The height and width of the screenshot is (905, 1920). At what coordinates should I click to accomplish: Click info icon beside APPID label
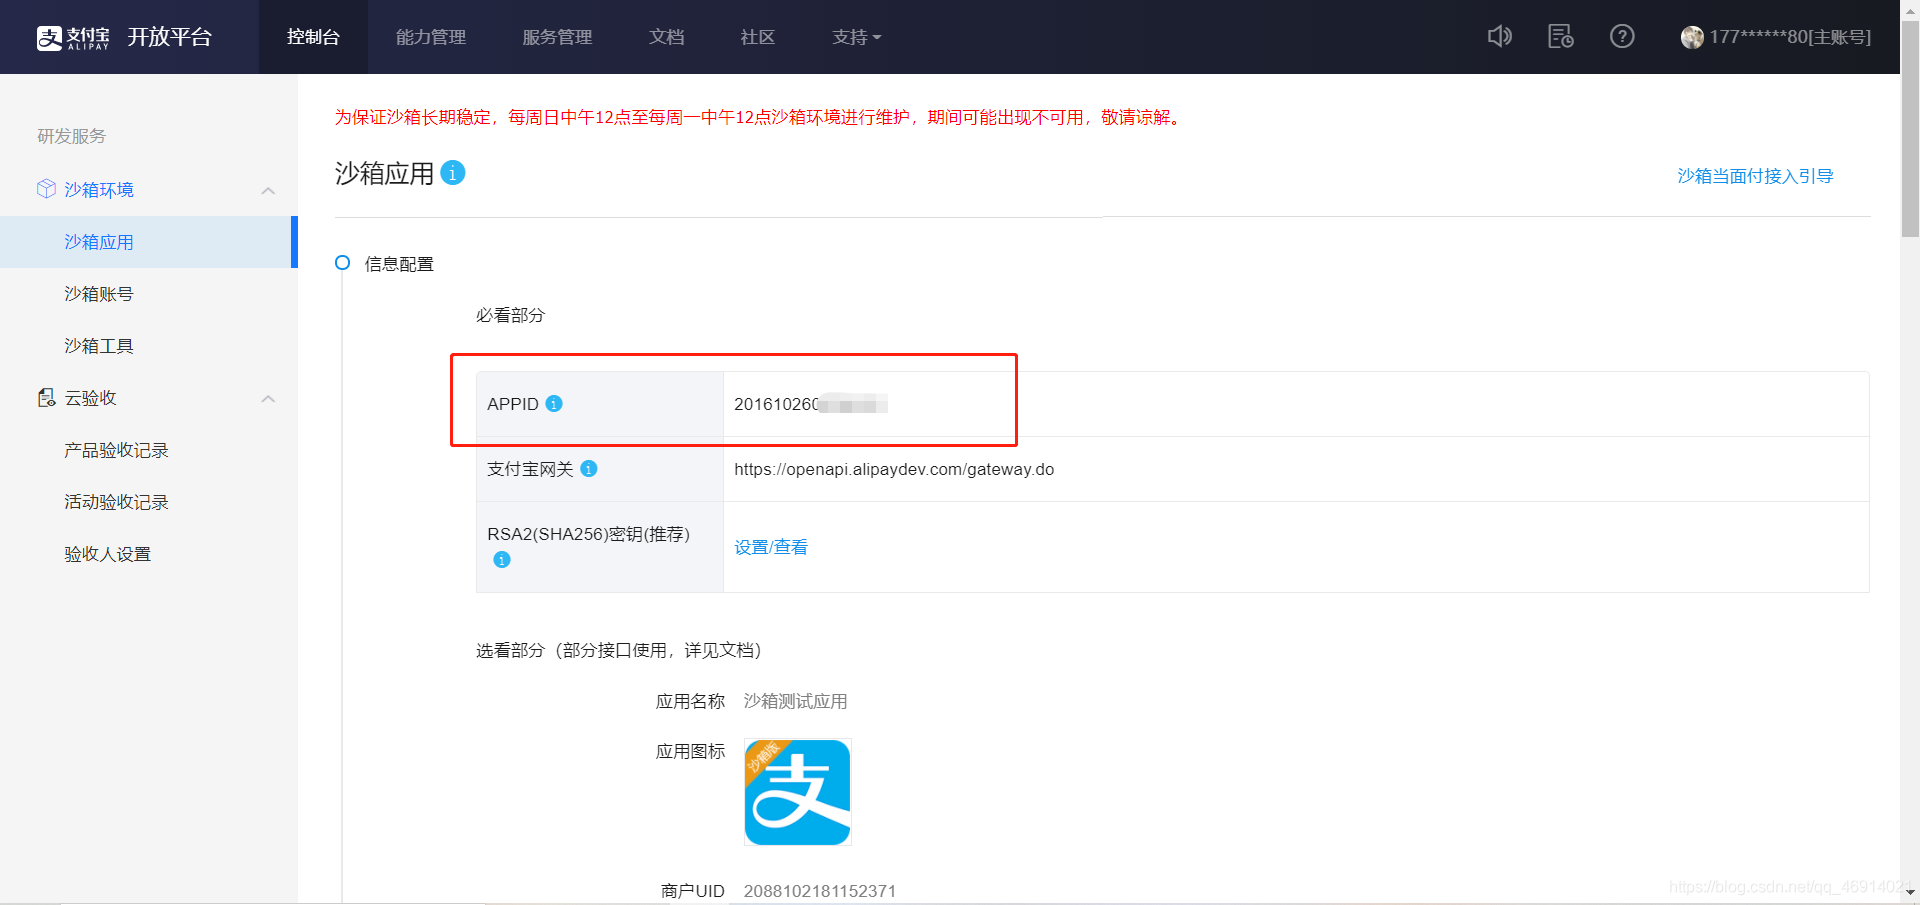[554, 404]
